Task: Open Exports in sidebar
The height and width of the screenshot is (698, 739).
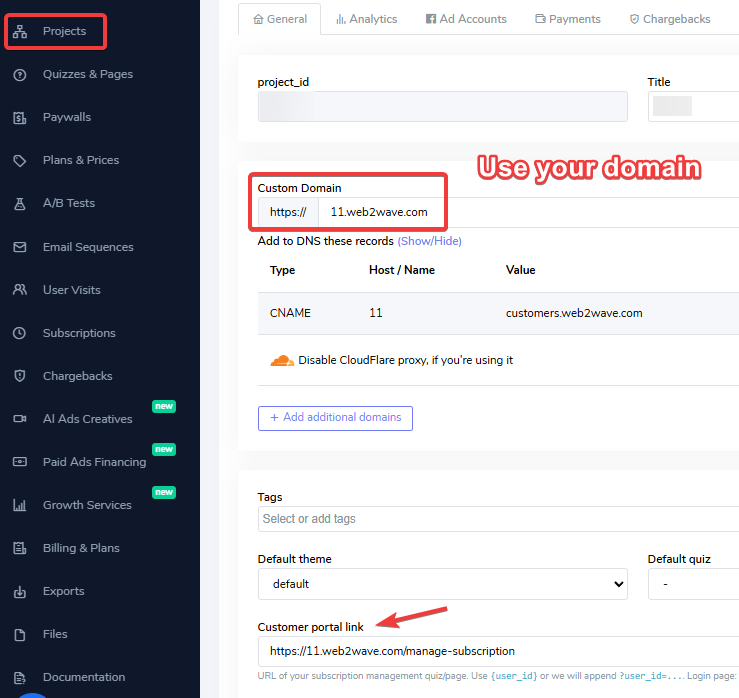Action: 64,591
